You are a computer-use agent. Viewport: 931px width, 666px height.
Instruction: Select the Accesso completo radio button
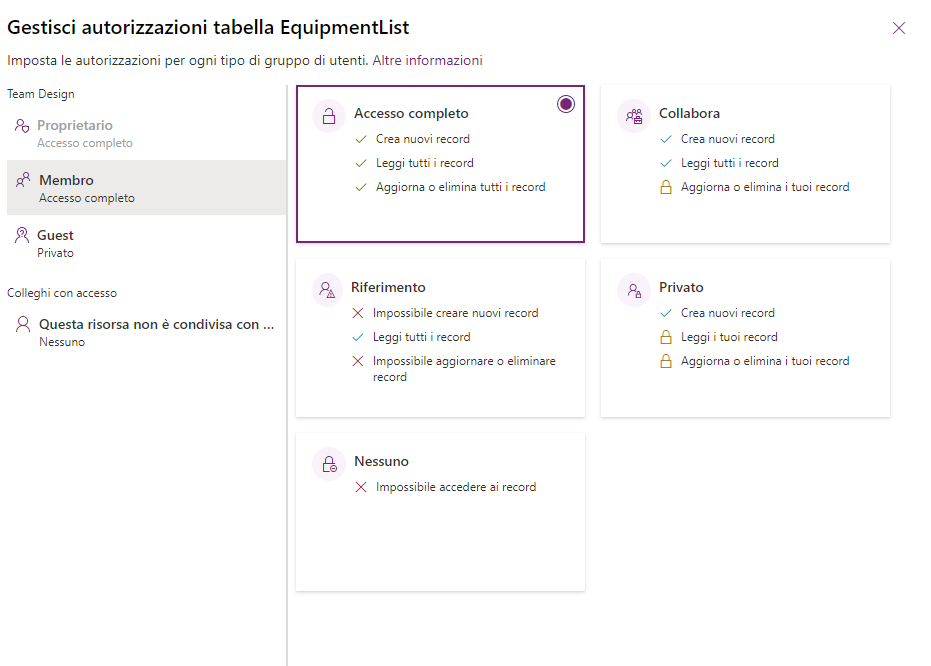[566, 104]
